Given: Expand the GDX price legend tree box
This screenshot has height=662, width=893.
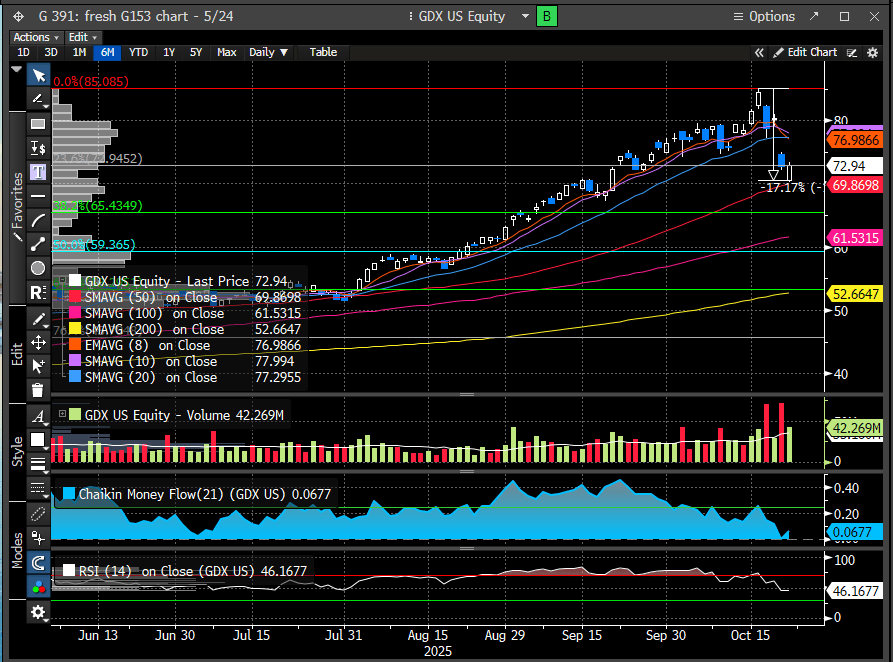Looking at the screenshot, I should click(62, 280).
